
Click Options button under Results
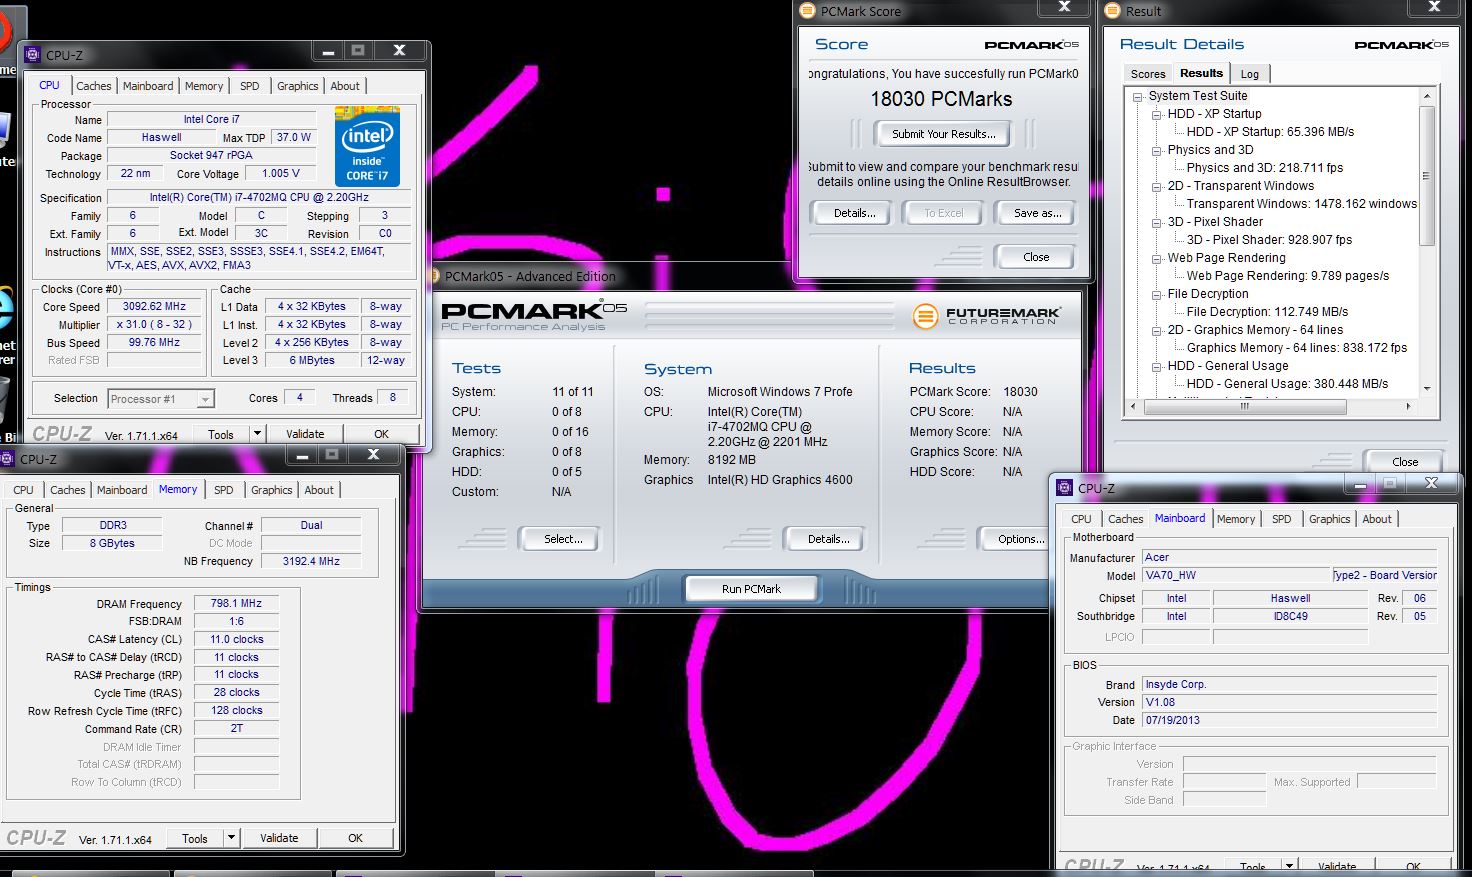click(1016, 539)
